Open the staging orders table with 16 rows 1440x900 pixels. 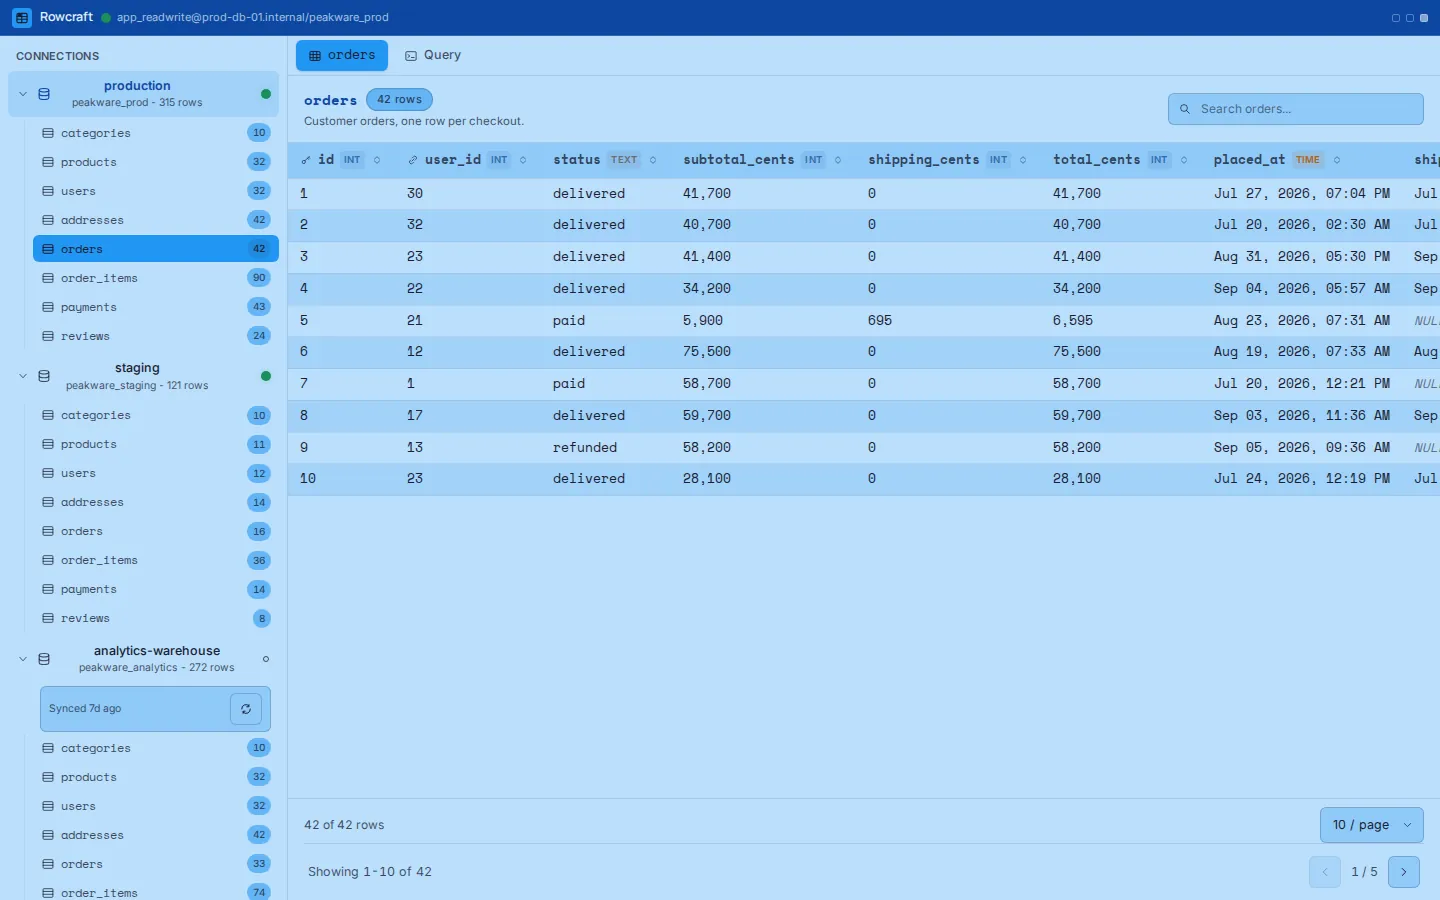pos(156,531)
